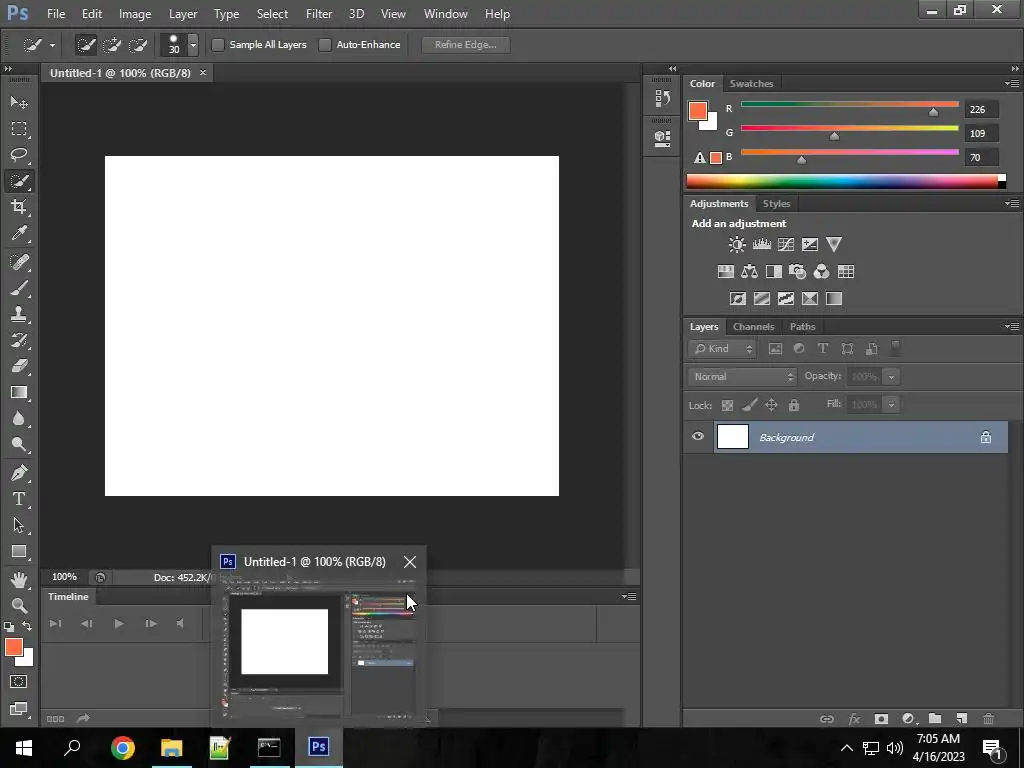Open the Layers panel flyout menu
Image resolution: width=1024 pixels, height=768 pixels.
pos(1012,326)
